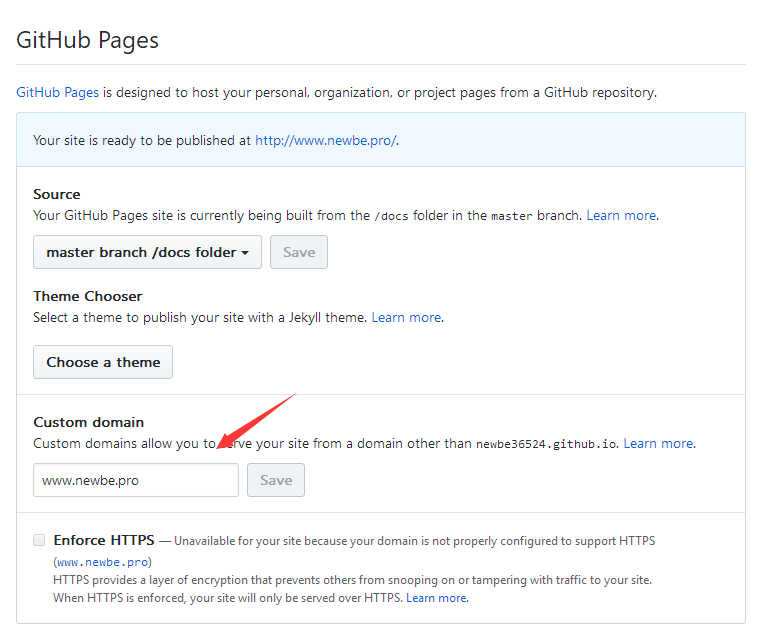This screenshot has width=764, height=642.
Task: Open the GitHub Pages intro link
Action: 57,92
